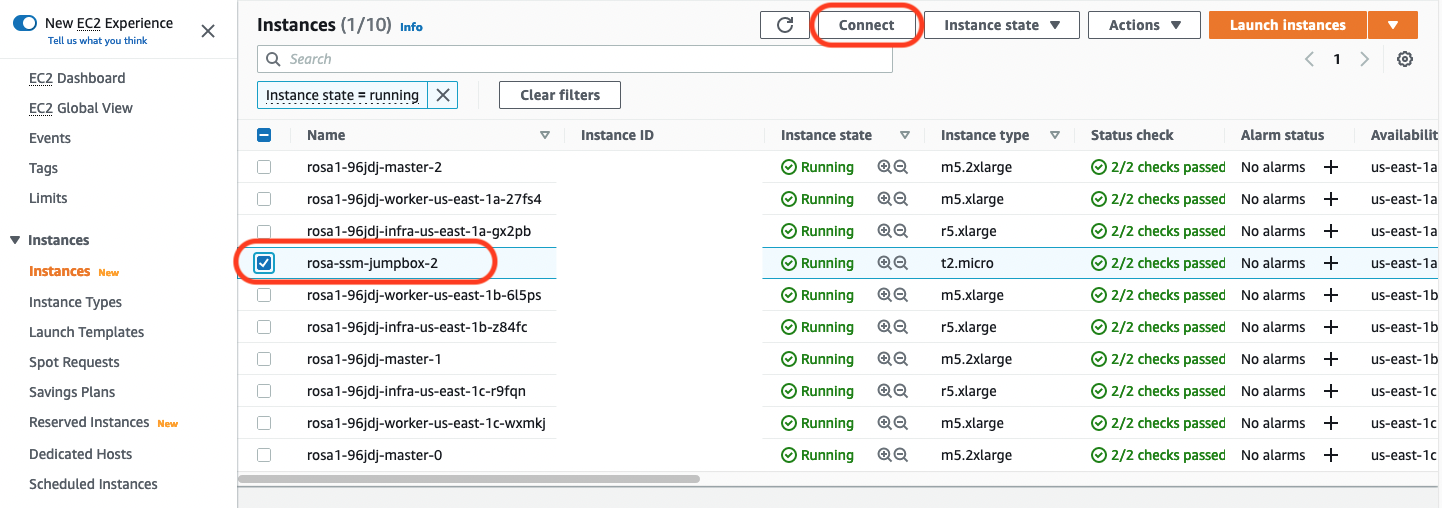Go to previous page of instances
1442x508 pixels.
tap(1309, 59)
